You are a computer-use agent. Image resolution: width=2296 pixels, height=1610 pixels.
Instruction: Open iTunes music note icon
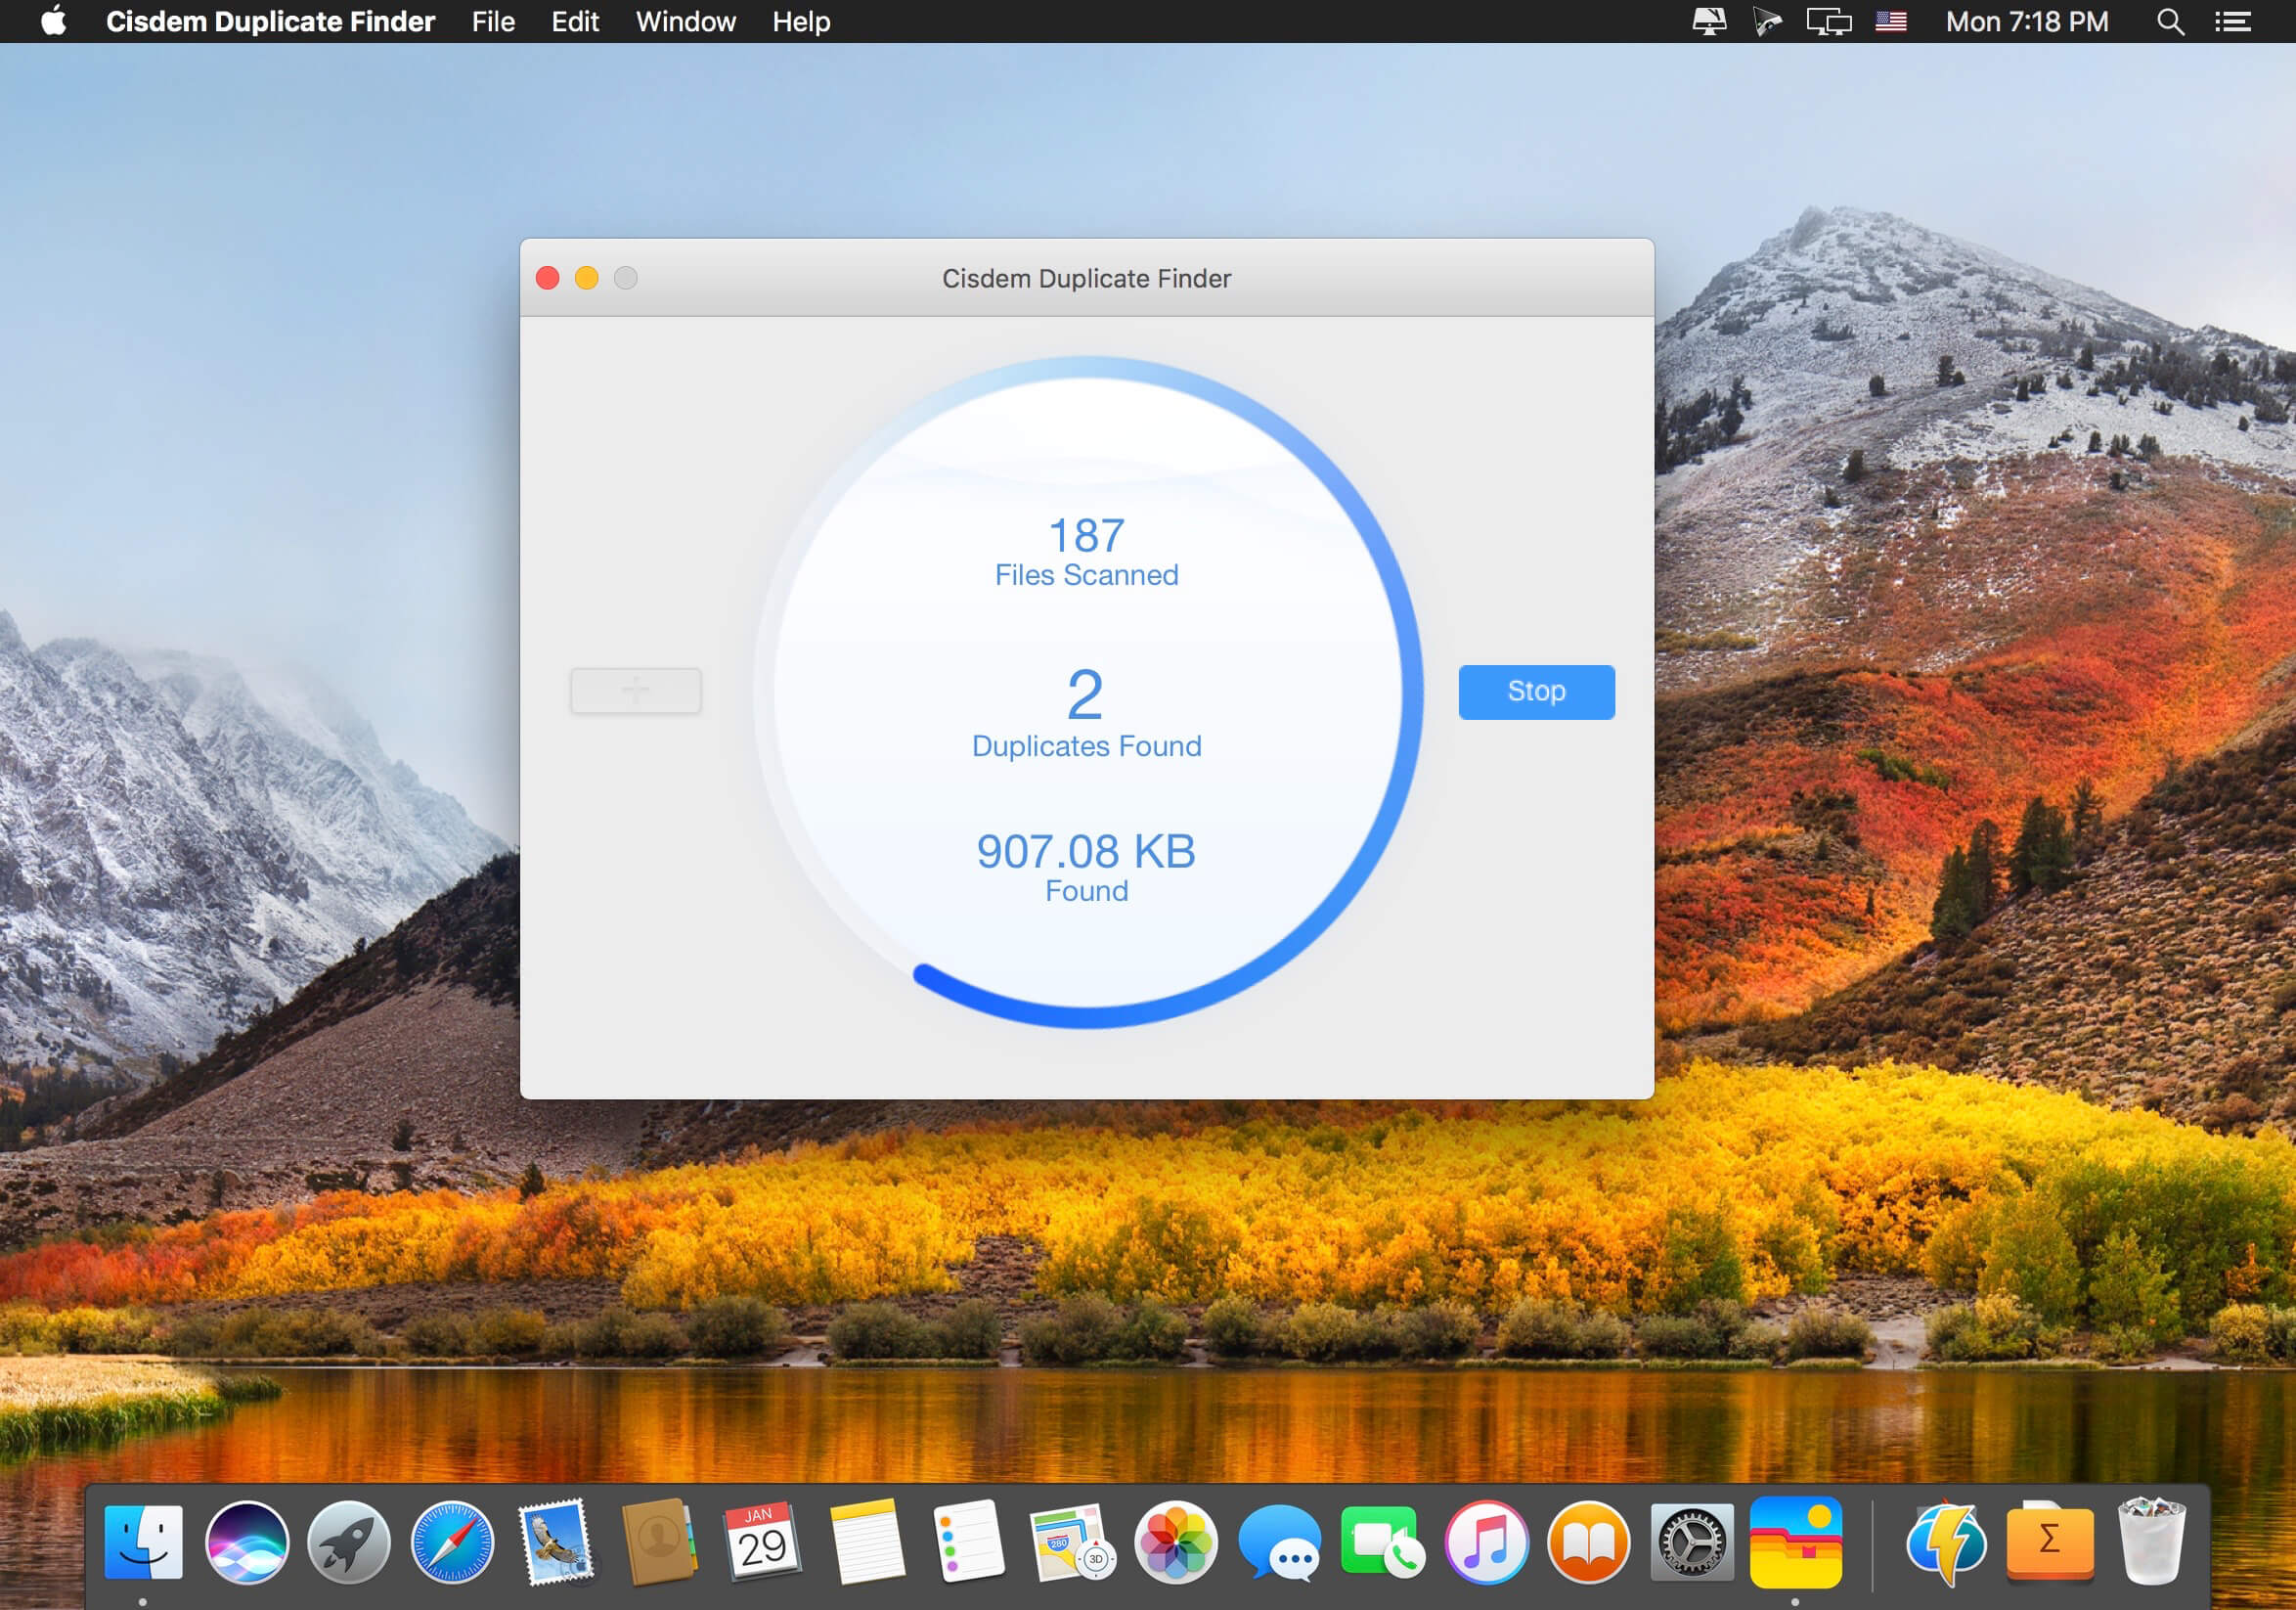tap(1486, 1543)
